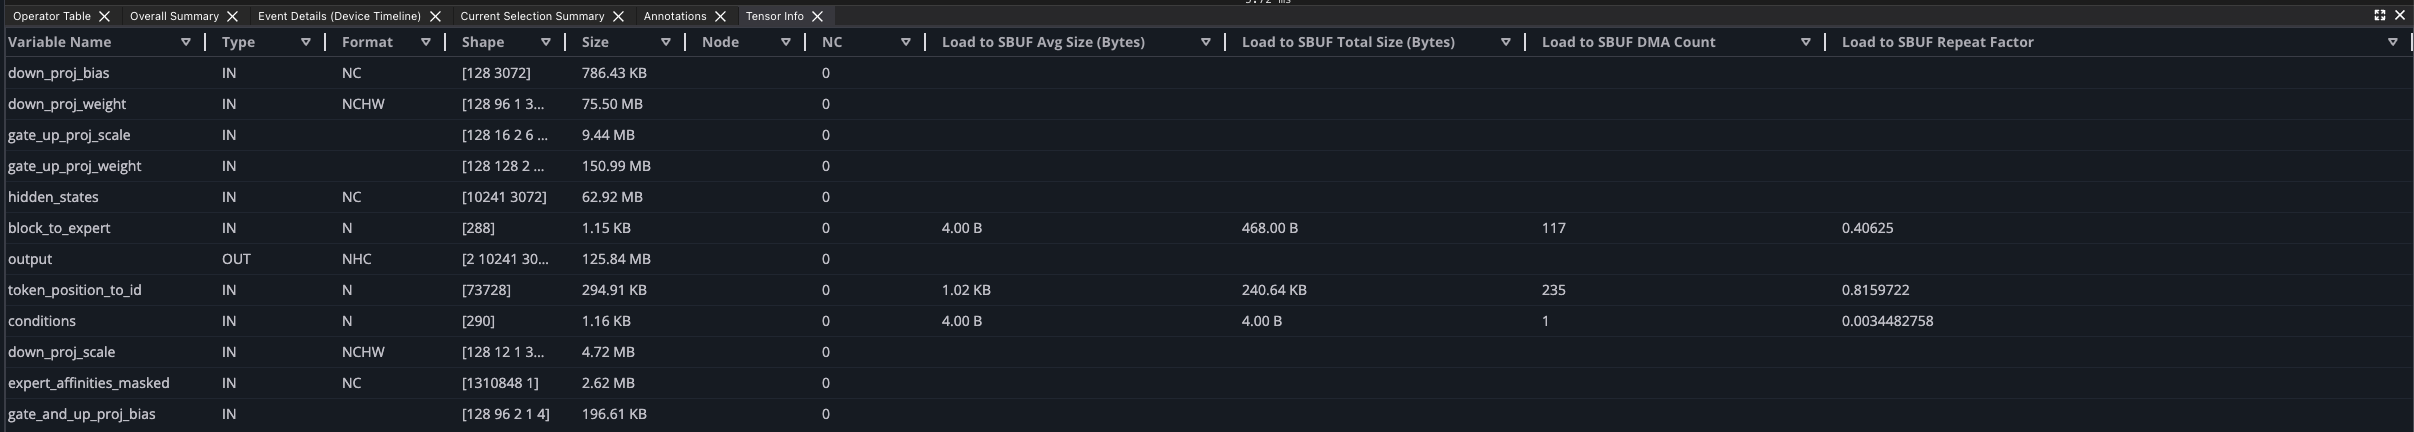Select the token_position_to_id row
This screenshot has width=2414, height=432.
[x=75, y=290]
